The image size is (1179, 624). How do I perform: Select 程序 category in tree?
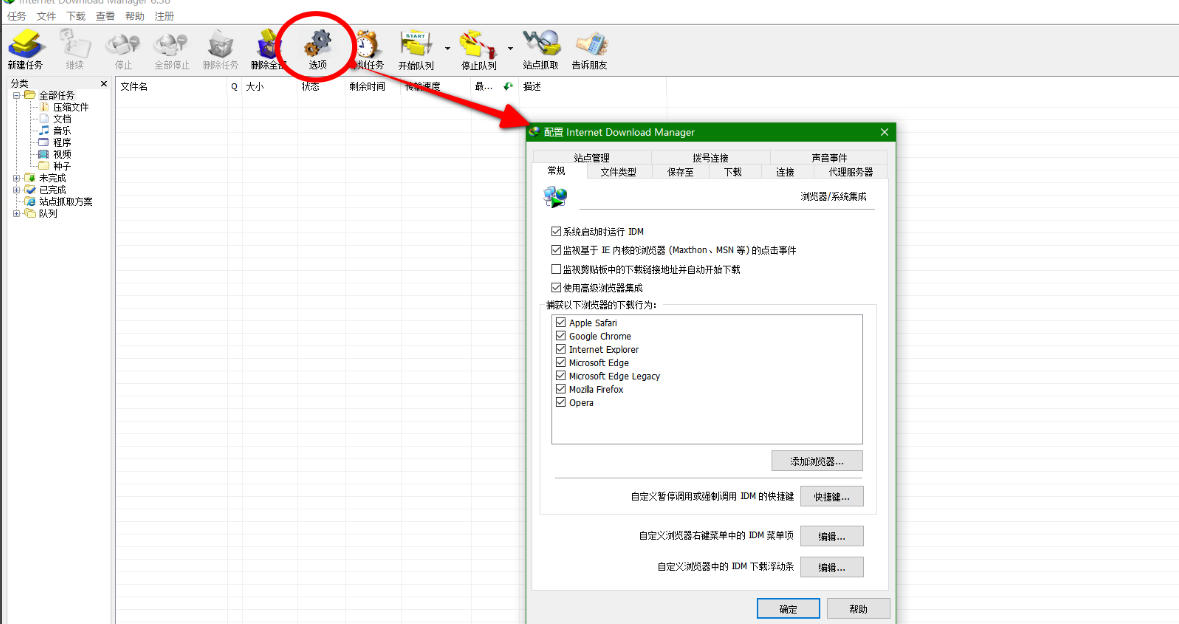point(62,143)
